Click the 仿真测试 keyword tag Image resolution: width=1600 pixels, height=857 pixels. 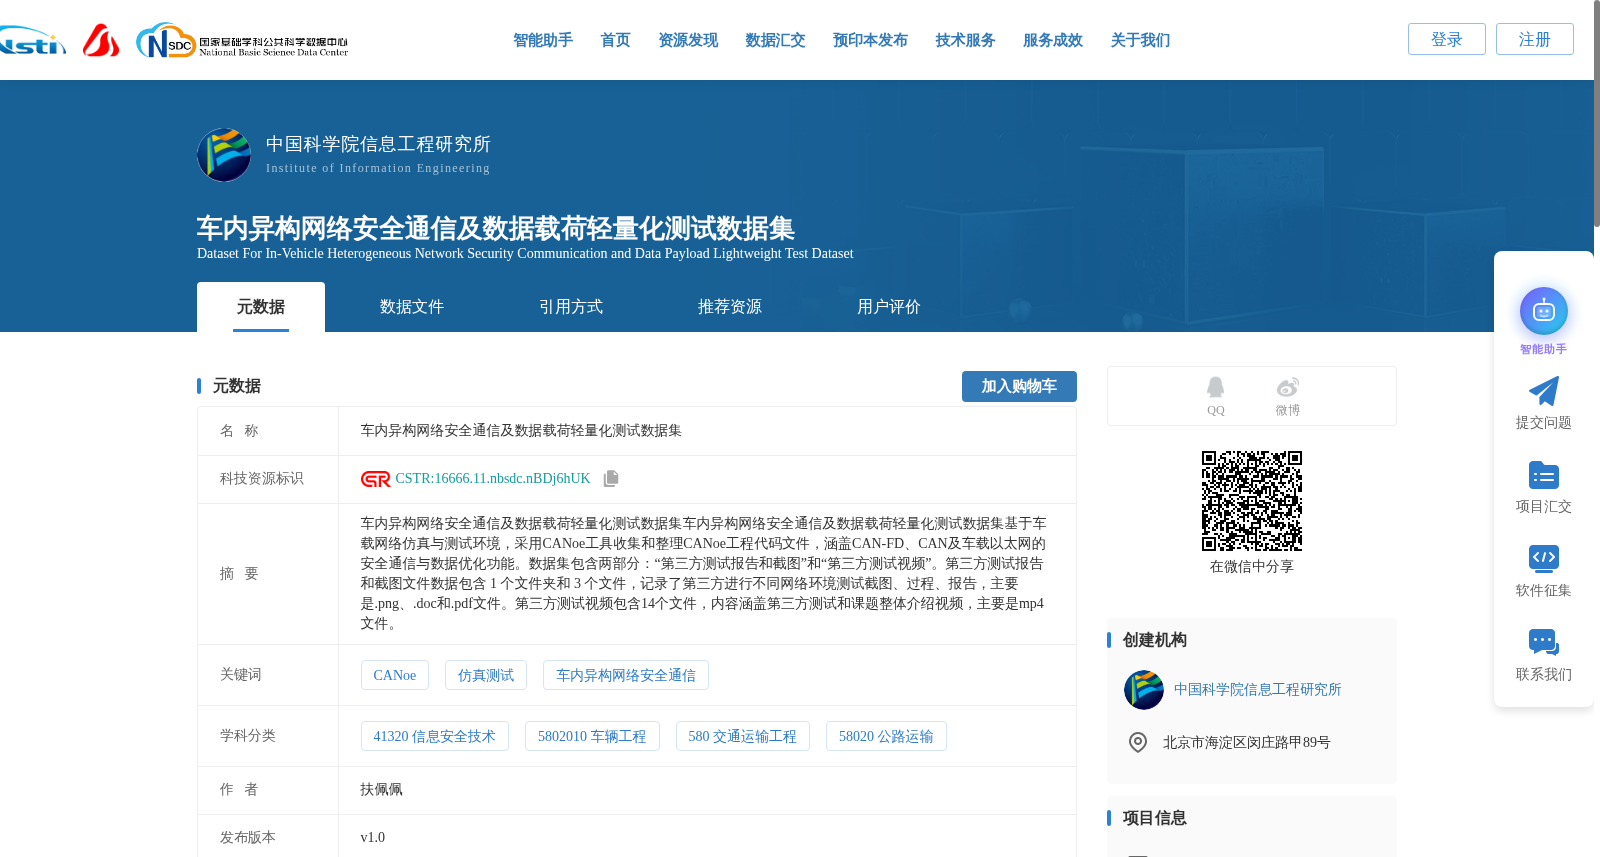(486, 675)
